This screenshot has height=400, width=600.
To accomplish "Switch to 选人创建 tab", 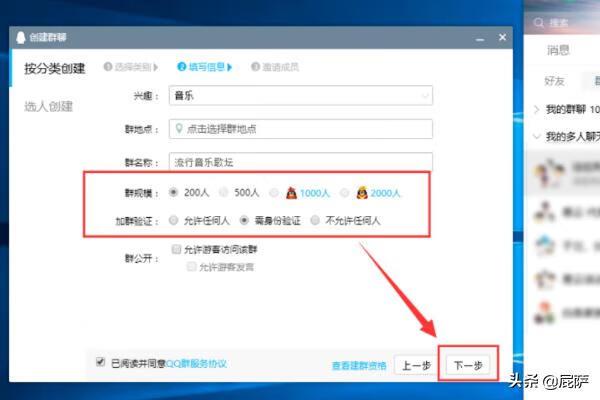I will coord(48,106).
